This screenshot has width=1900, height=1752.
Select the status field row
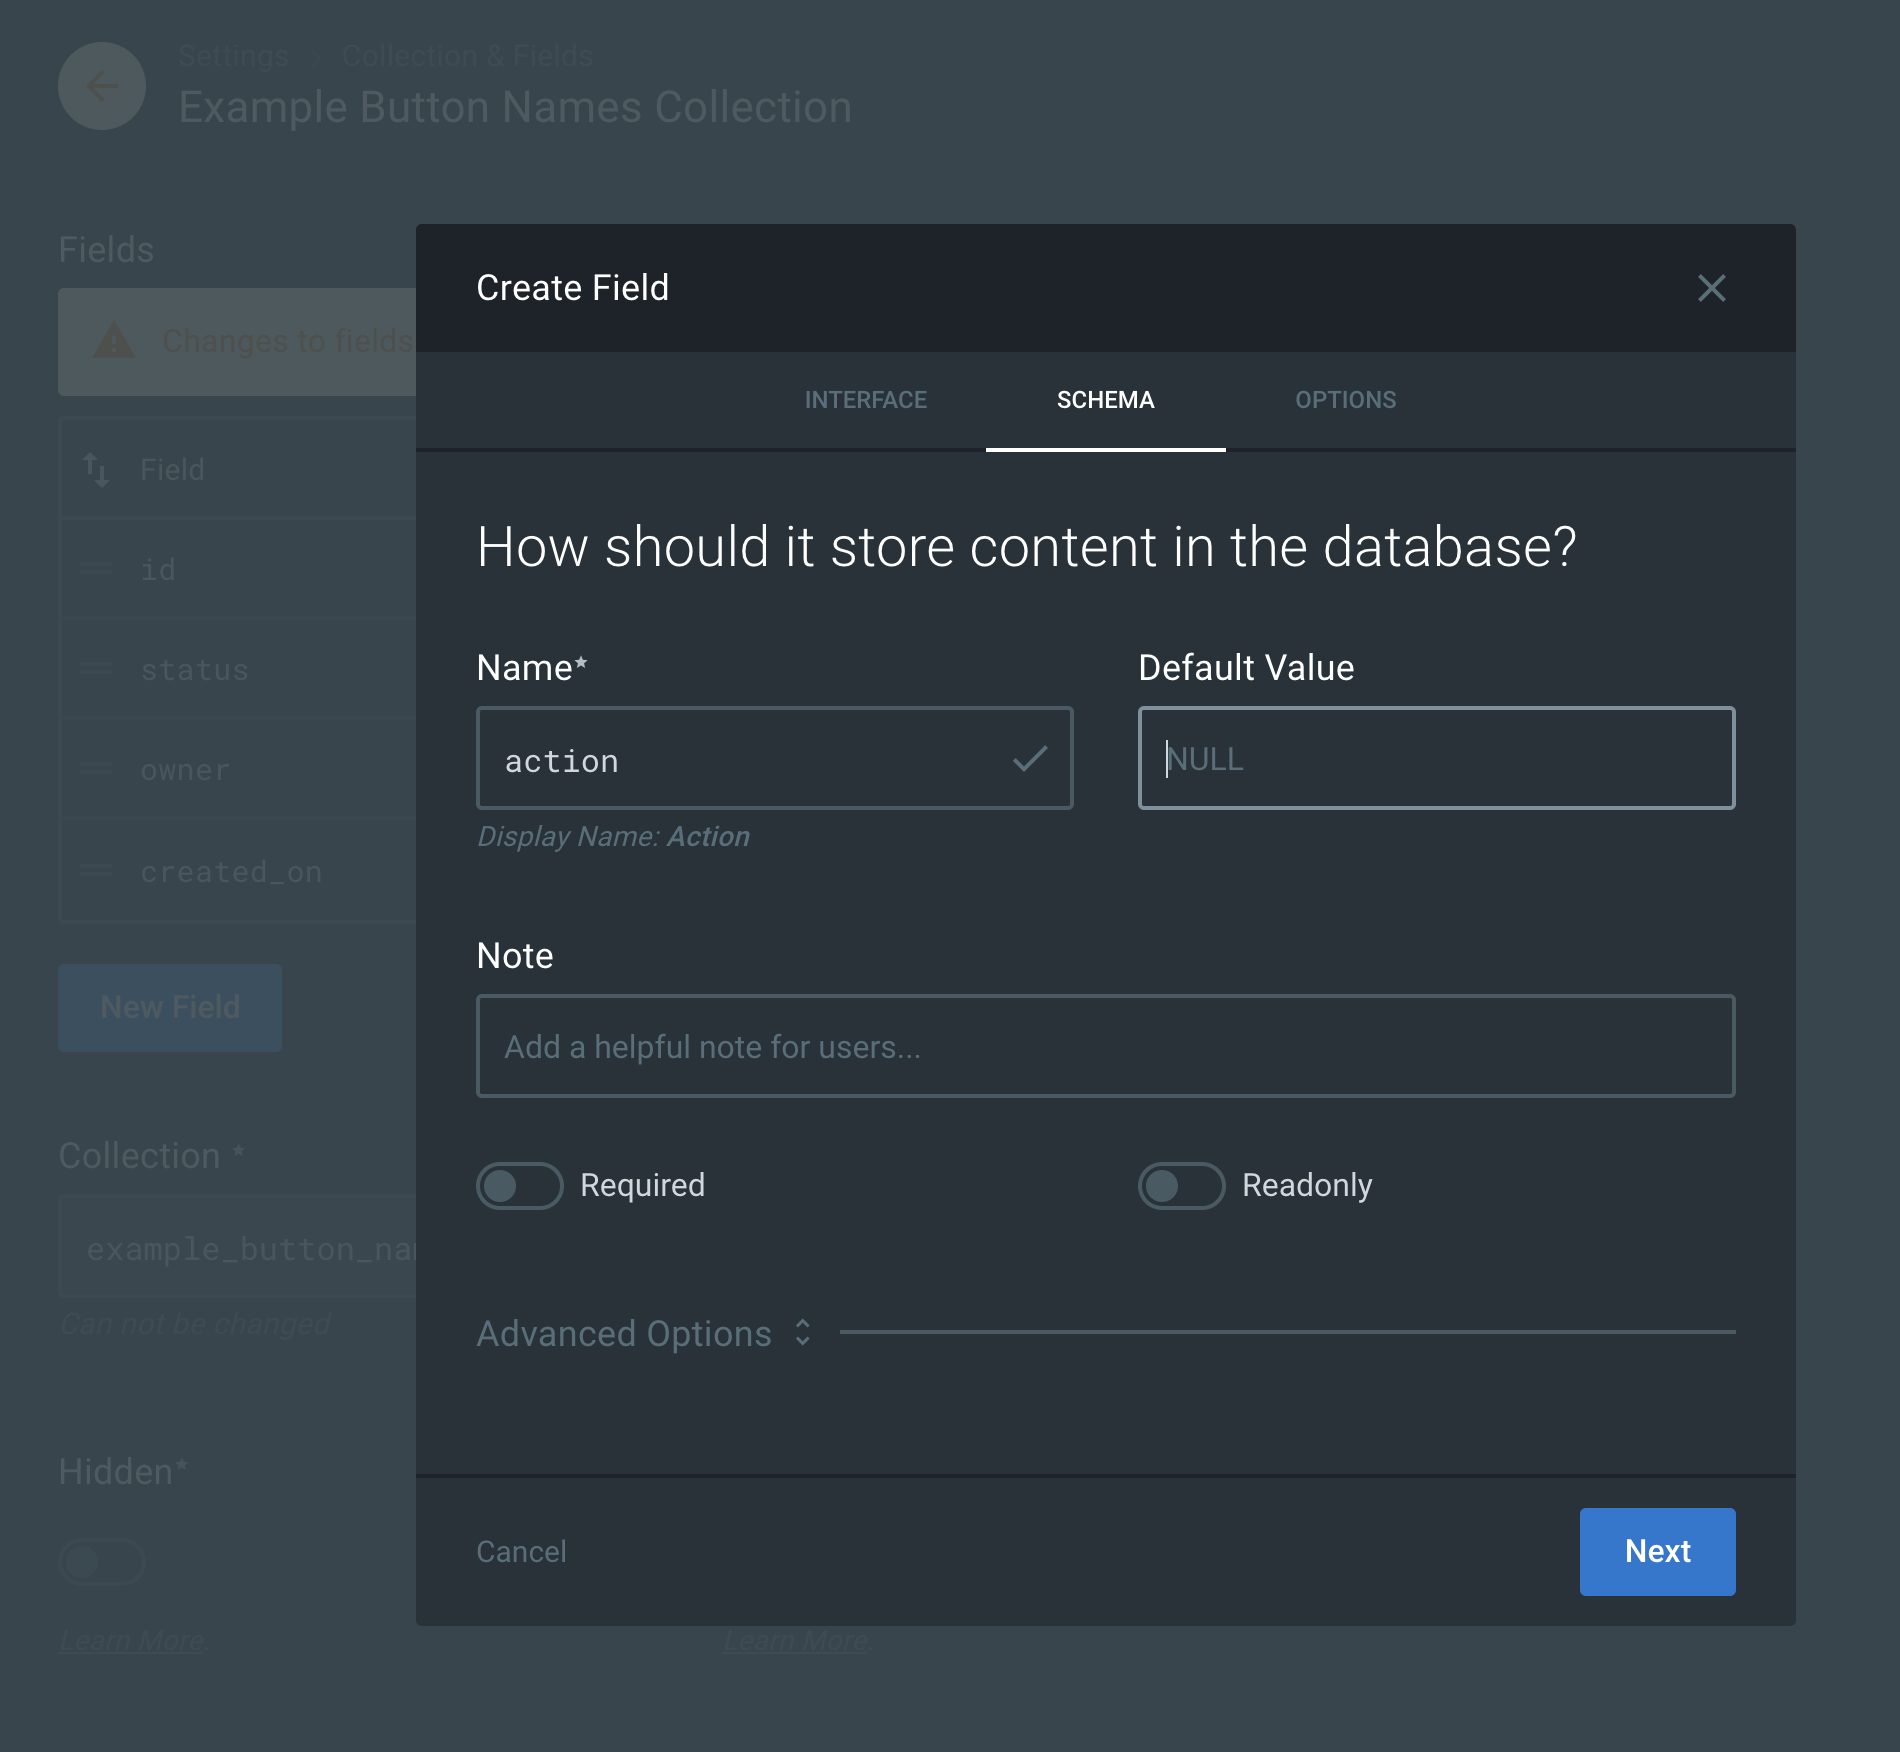pos(238,669)
